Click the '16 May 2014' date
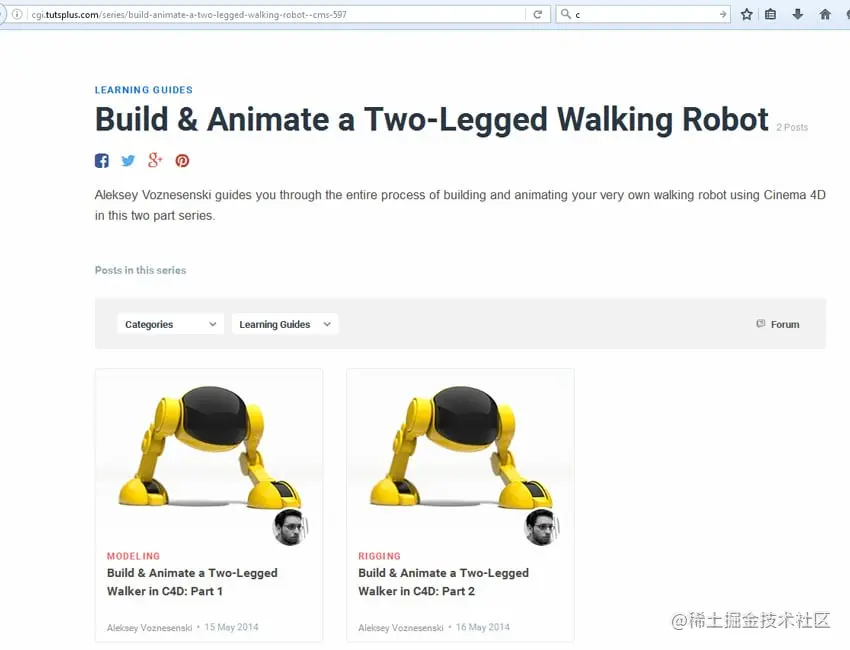This screenshot has height=650, width=850. [x=483, y=627]
